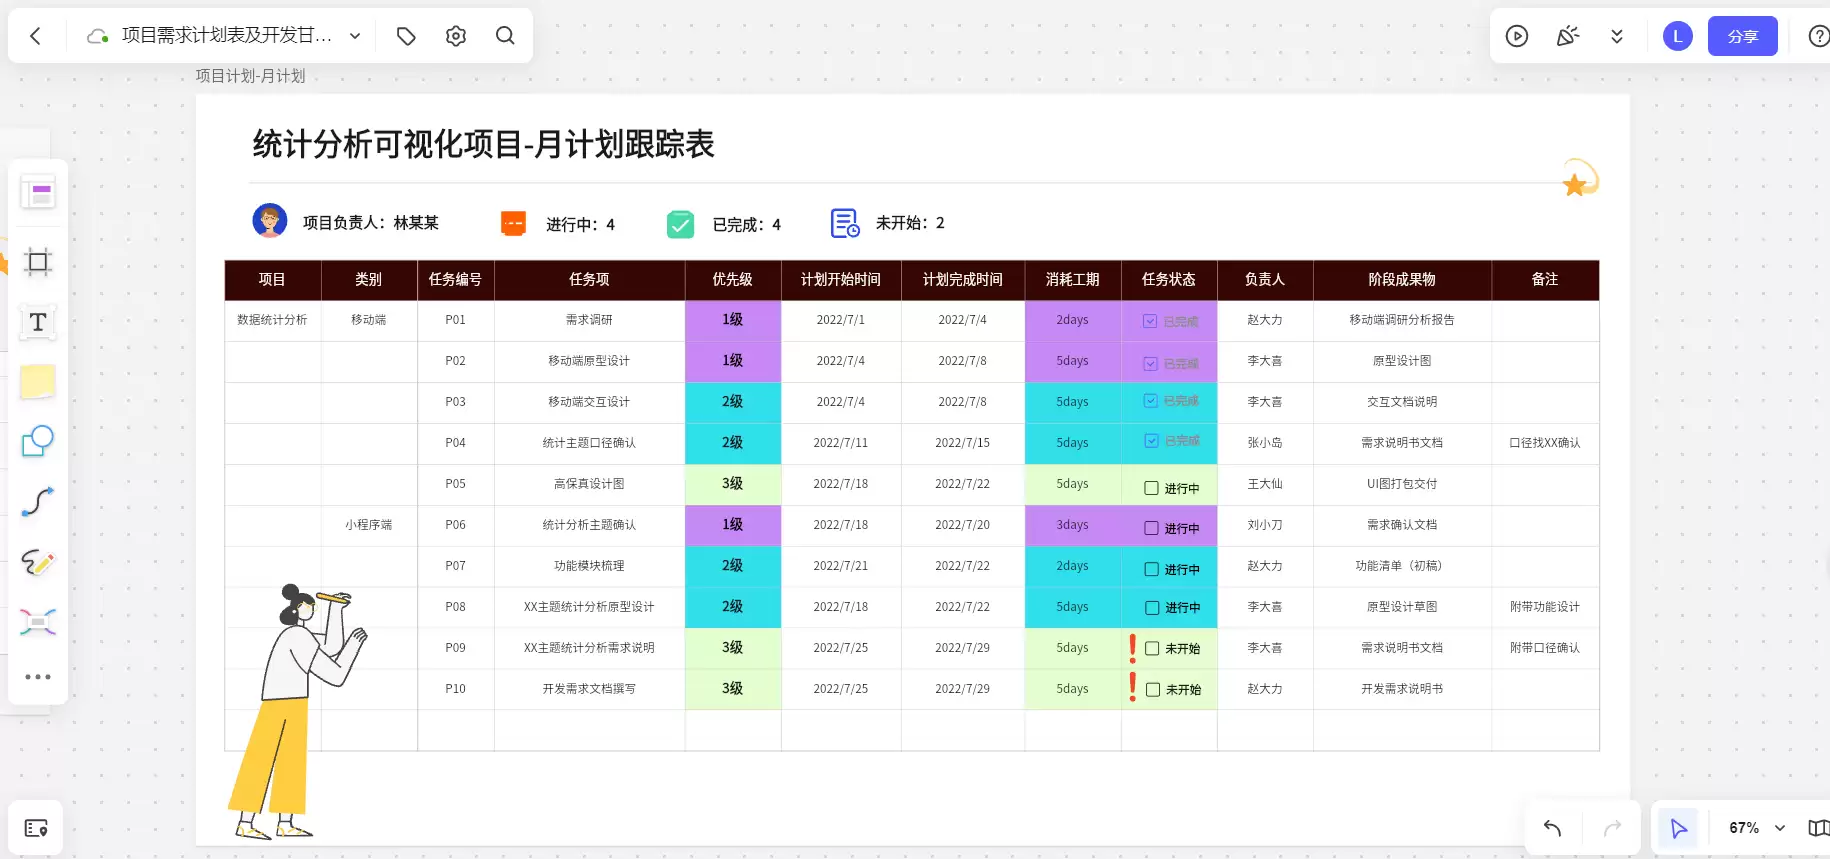
Task: Select the Text tool in sidebar
Action: 38,322
